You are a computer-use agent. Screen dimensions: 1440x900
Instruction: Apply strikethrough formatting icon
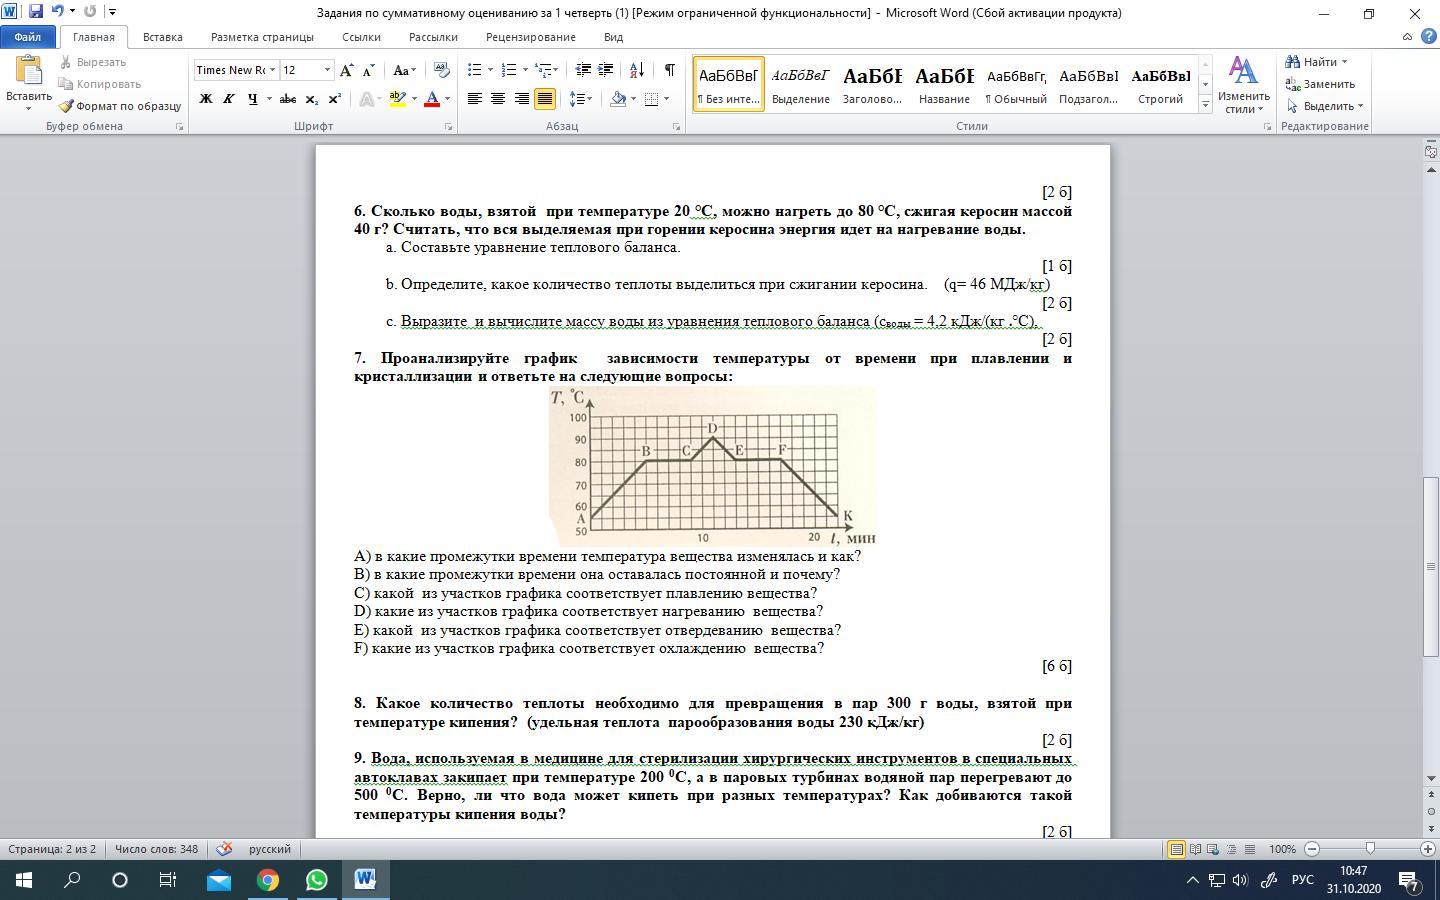point(288,99)
